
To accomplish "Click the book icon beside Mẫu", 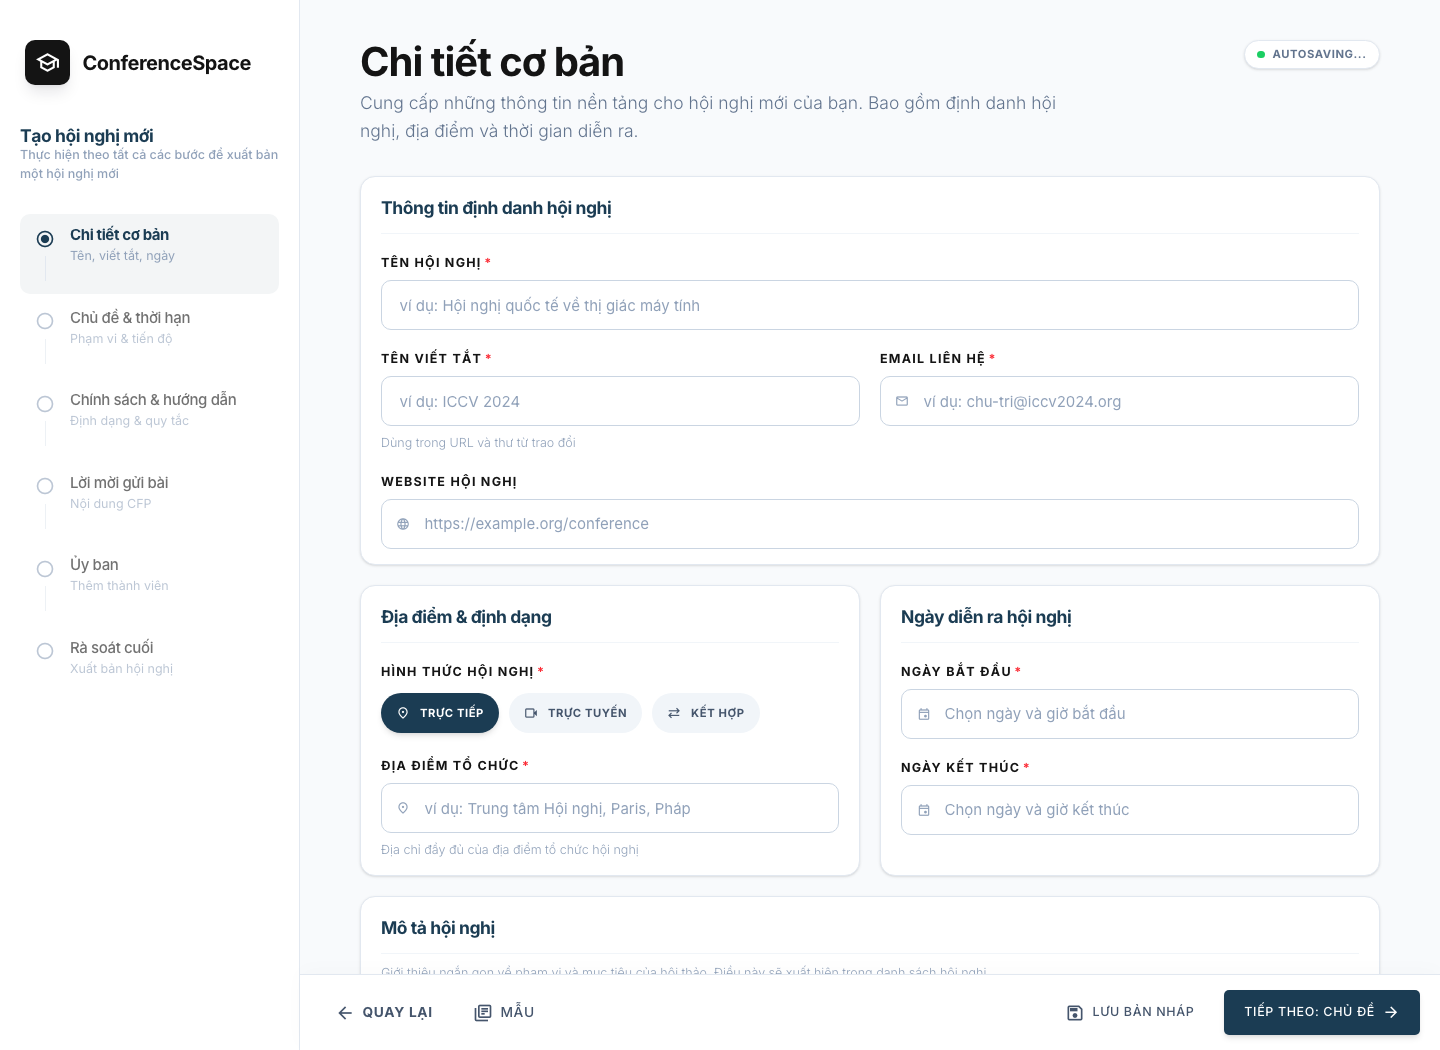I will pyautogui.click(x=483, y=1012).
